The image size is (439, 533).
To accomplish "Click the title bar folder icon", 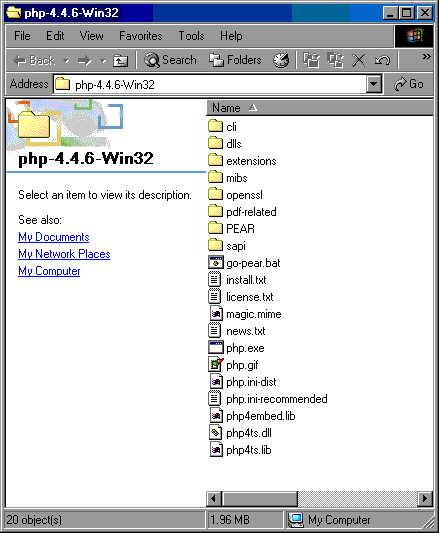I will pos(14,13).
